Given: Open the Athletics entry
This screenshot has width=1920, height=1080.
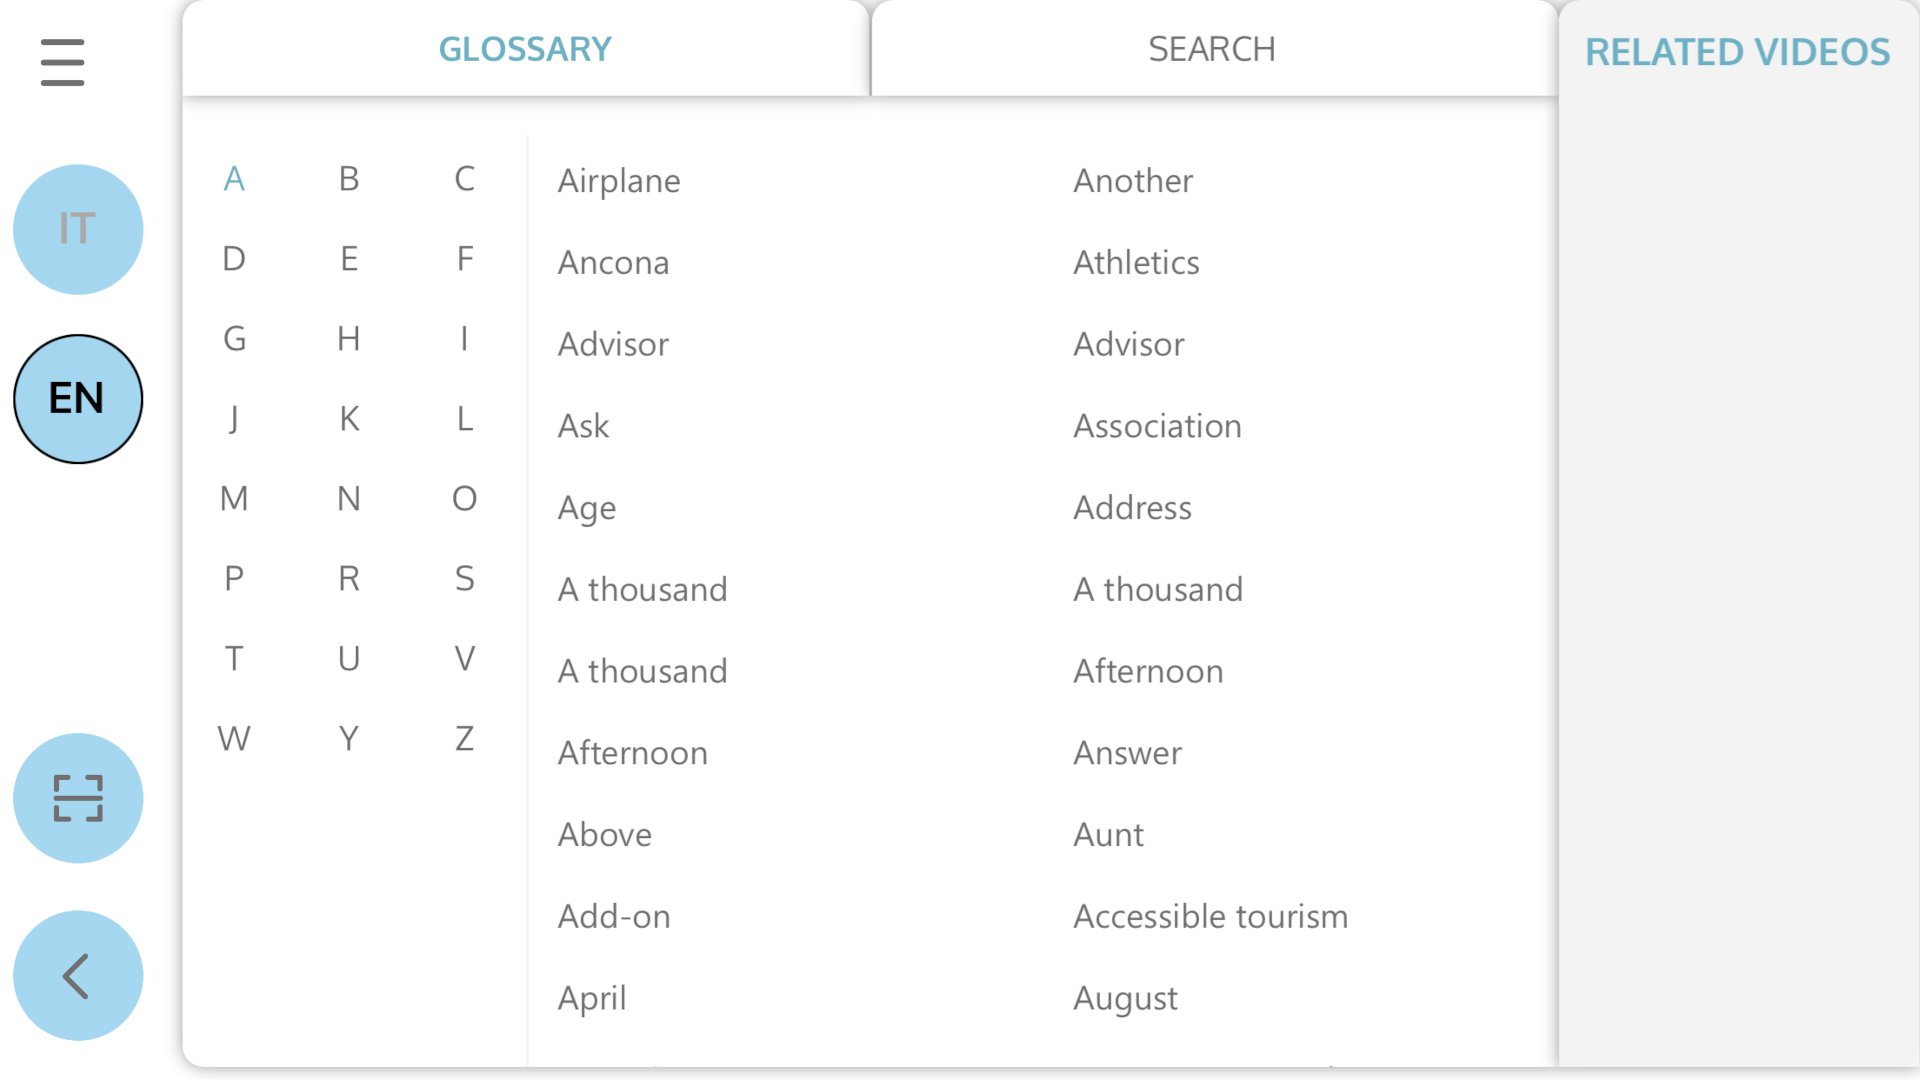Looking at the screenshot, I should click(1136, 263).
